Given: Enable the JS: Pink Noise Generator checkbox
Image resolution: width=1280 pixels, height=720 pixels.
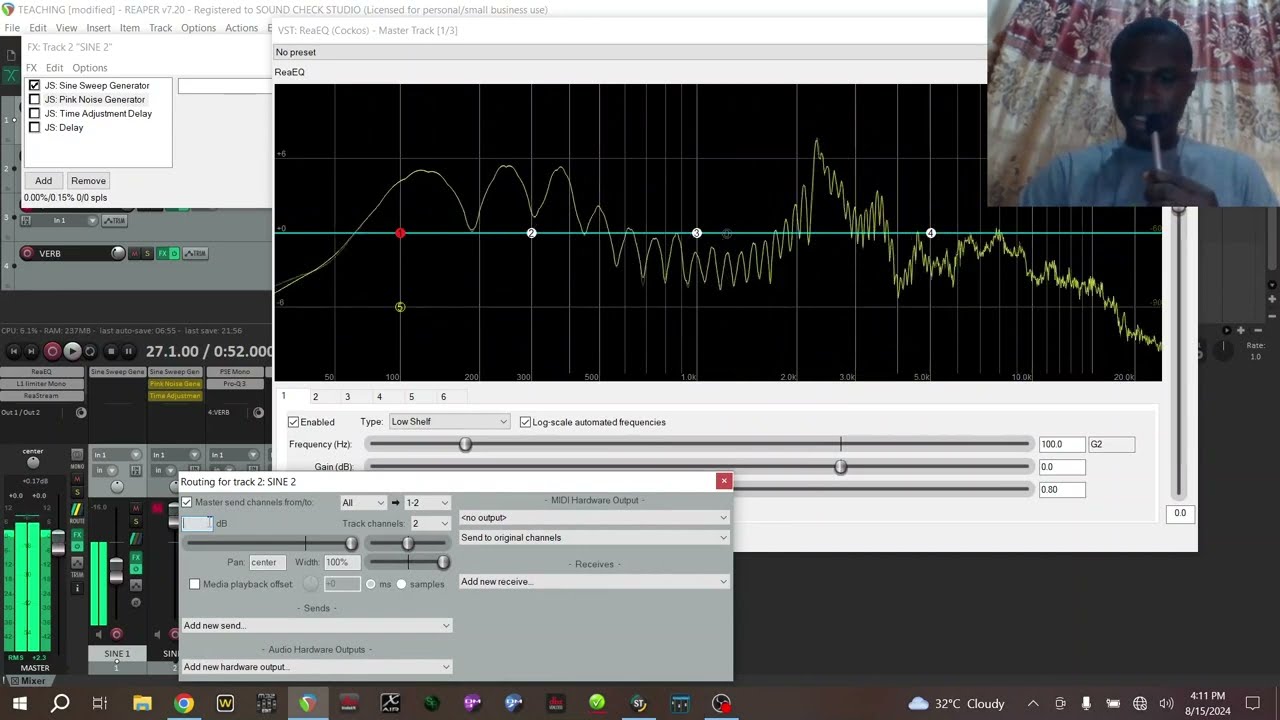Looking at the screenshot, I should 34,99.
